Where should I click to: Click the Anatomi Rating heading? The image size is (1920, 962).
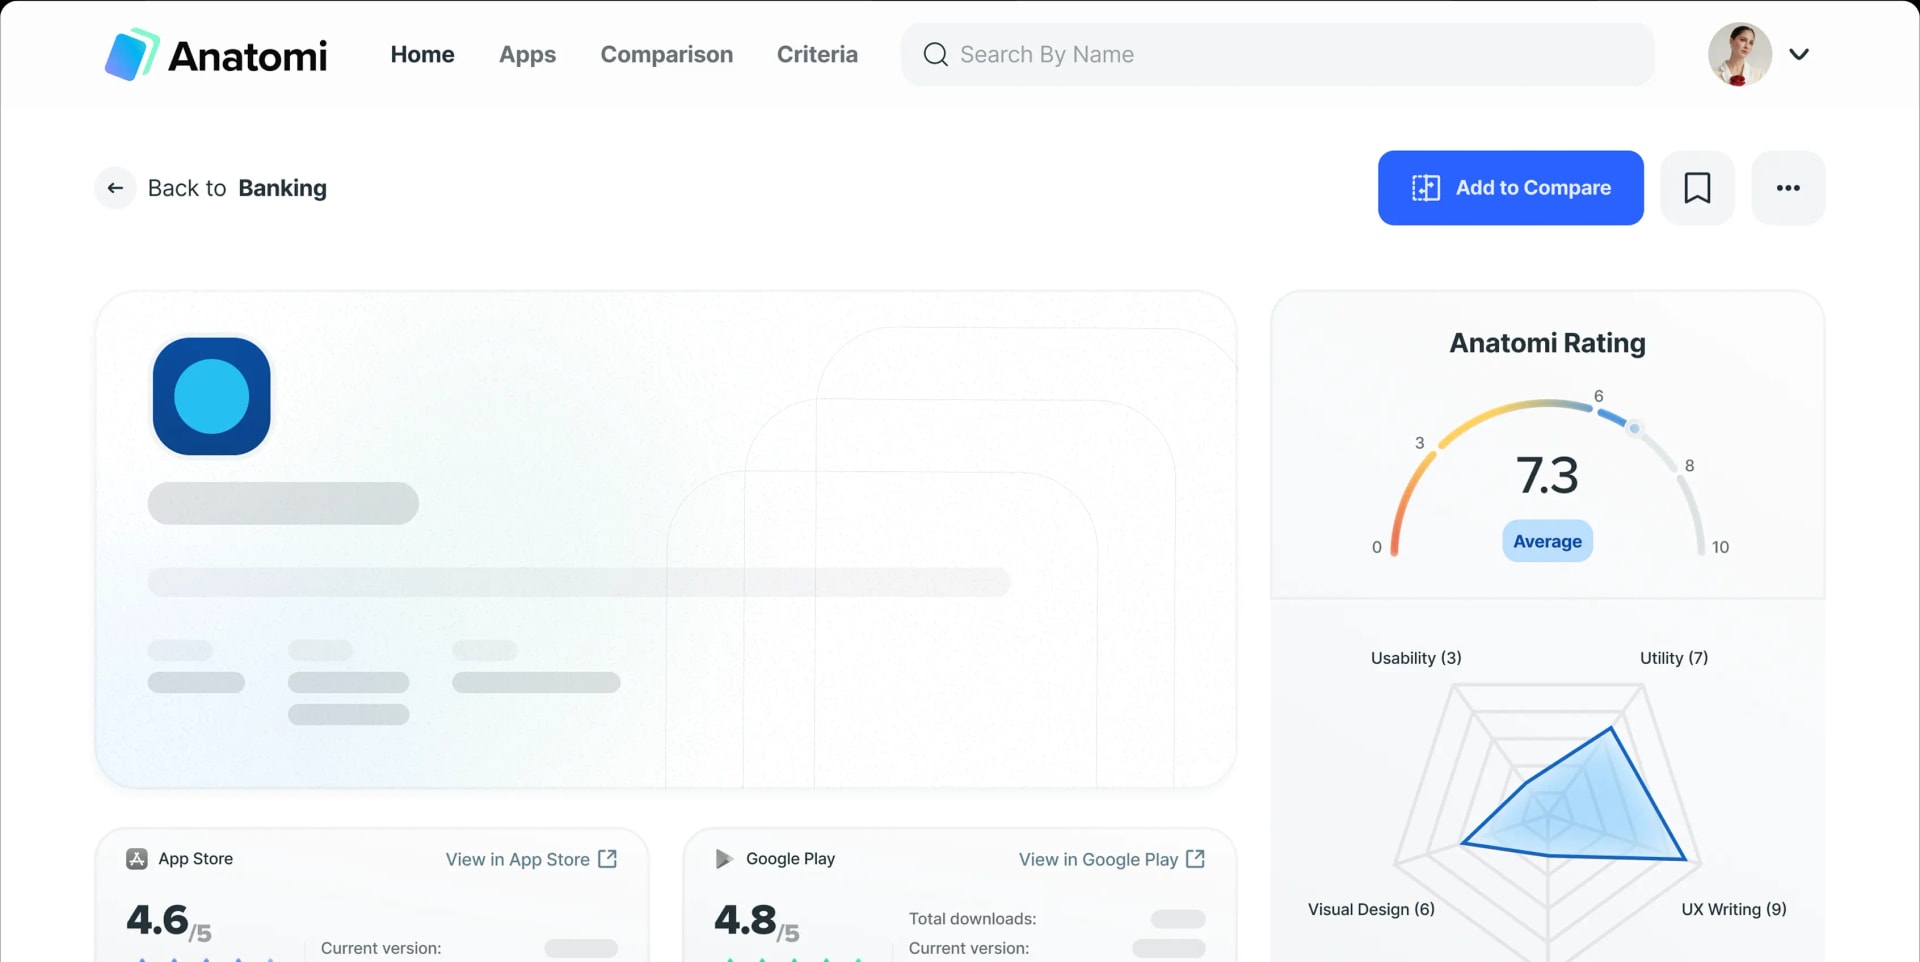pos(1547,343)
